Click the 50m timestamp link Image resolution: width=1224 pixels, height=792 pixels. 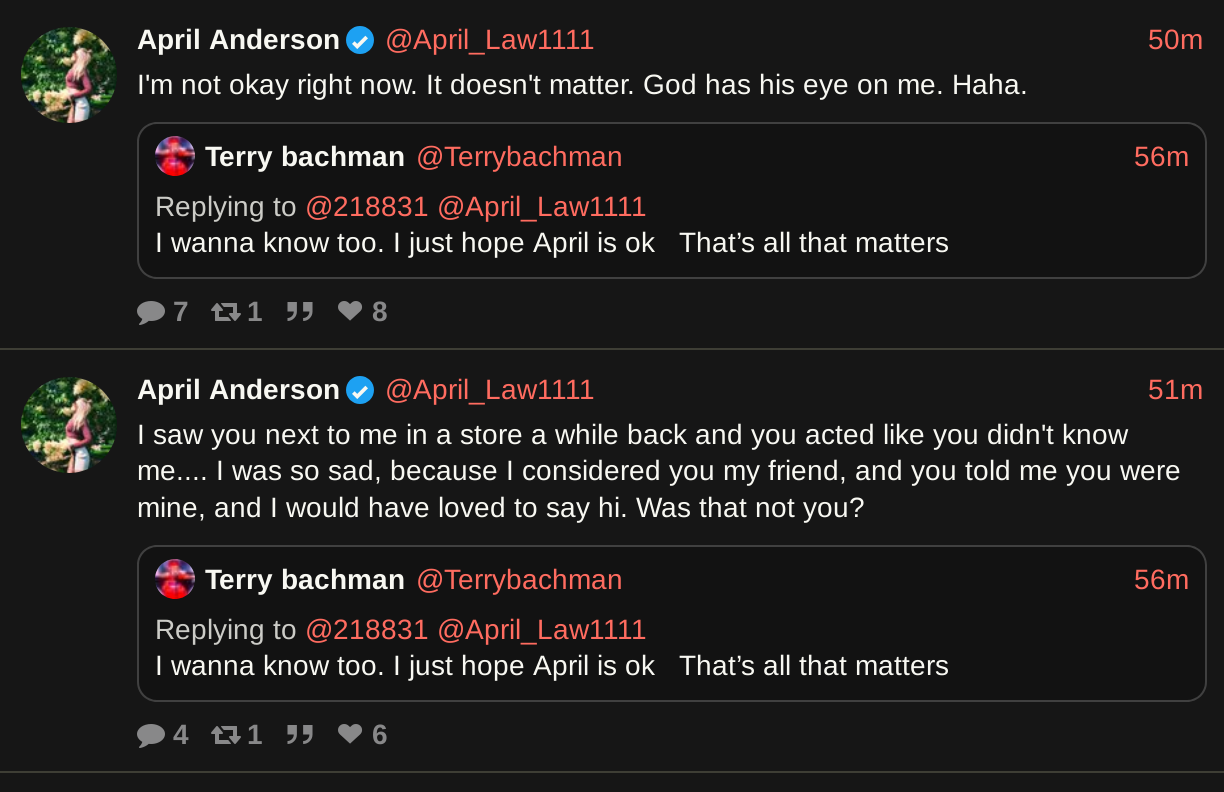coord(1175,40)
